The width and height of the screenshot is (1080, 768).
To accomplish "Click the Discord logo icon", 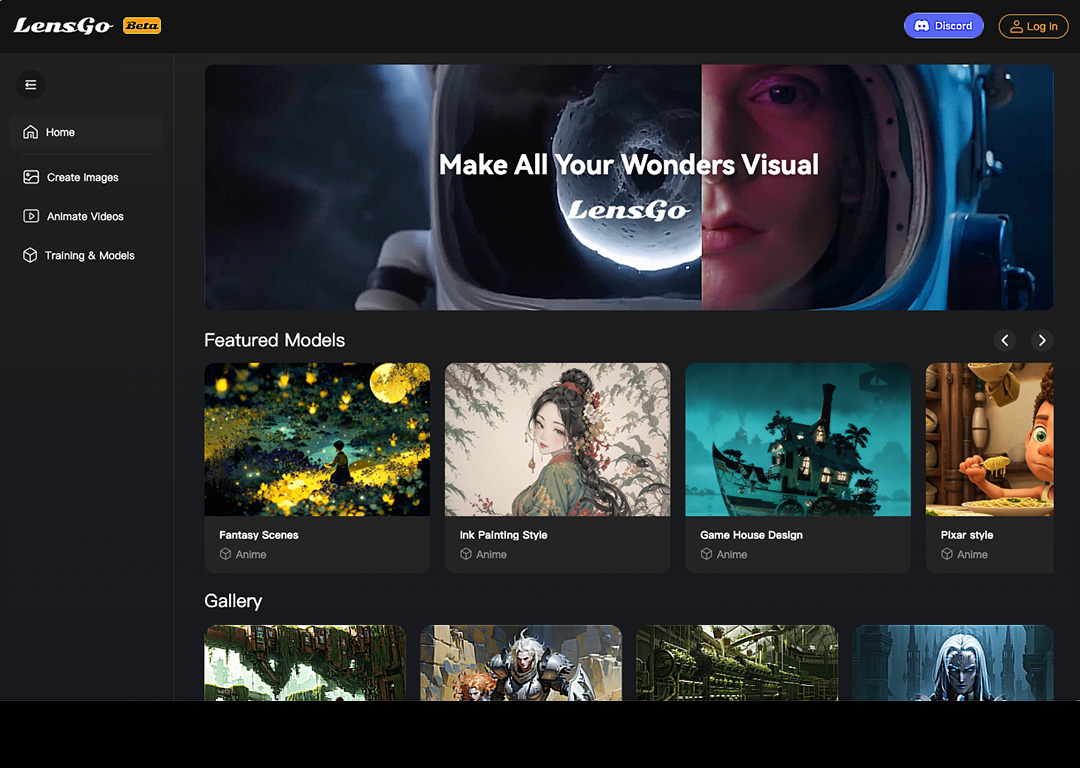I will [x=922, y=26].
